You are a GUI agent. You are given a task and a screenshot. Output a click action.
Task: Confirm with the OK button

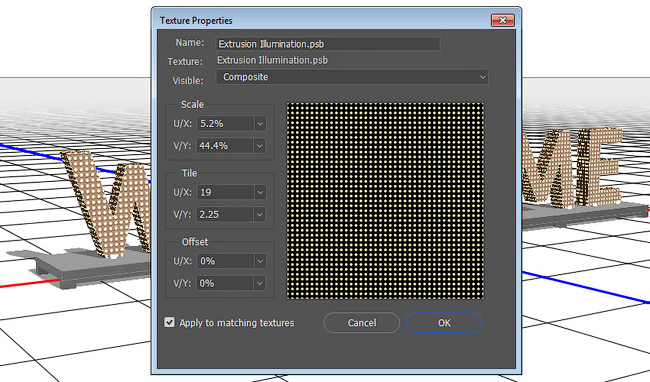point(444,323)
